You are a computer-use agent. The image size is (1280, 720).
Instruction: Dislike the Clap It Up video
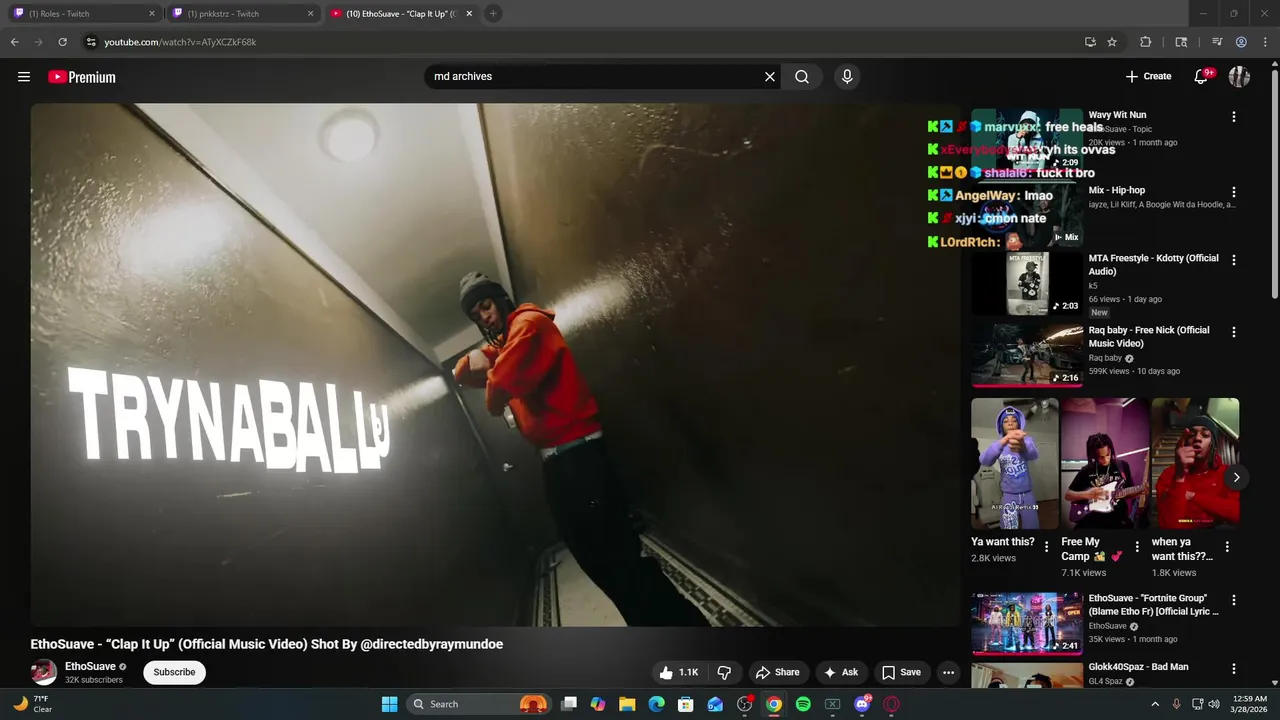point(725,673)
